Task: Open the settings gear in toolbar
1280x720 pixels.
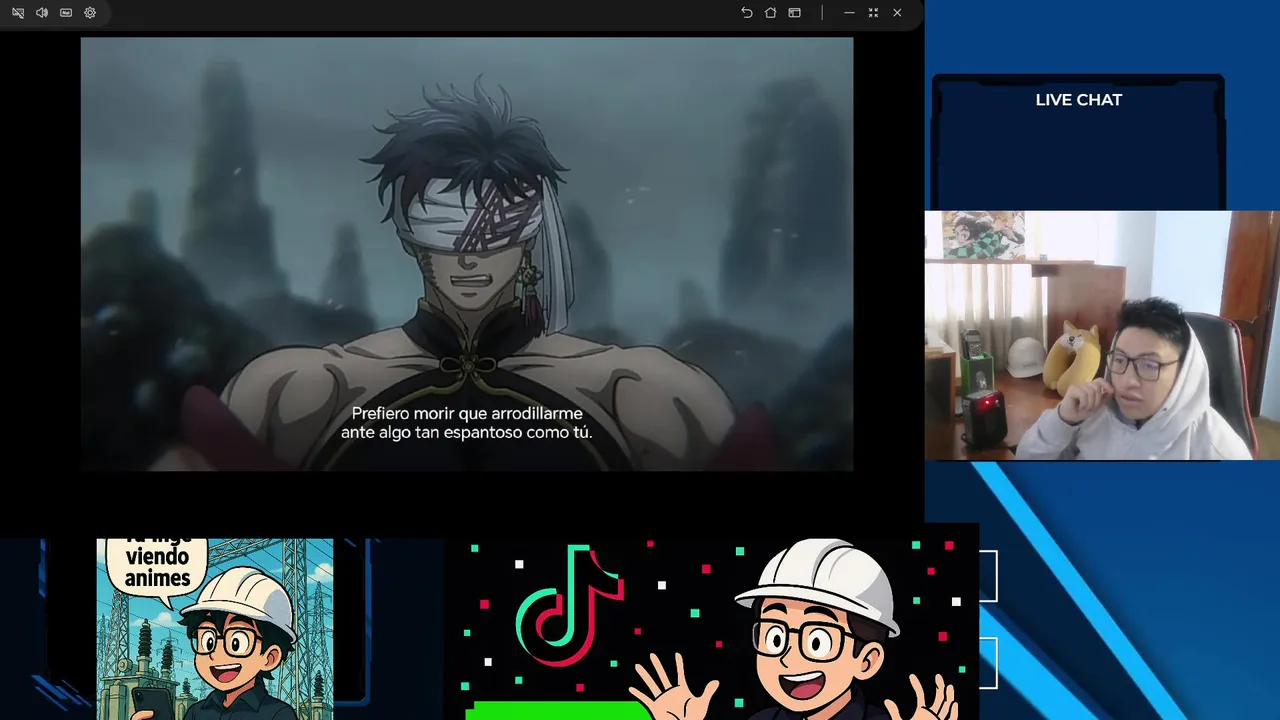Action: 90,13
